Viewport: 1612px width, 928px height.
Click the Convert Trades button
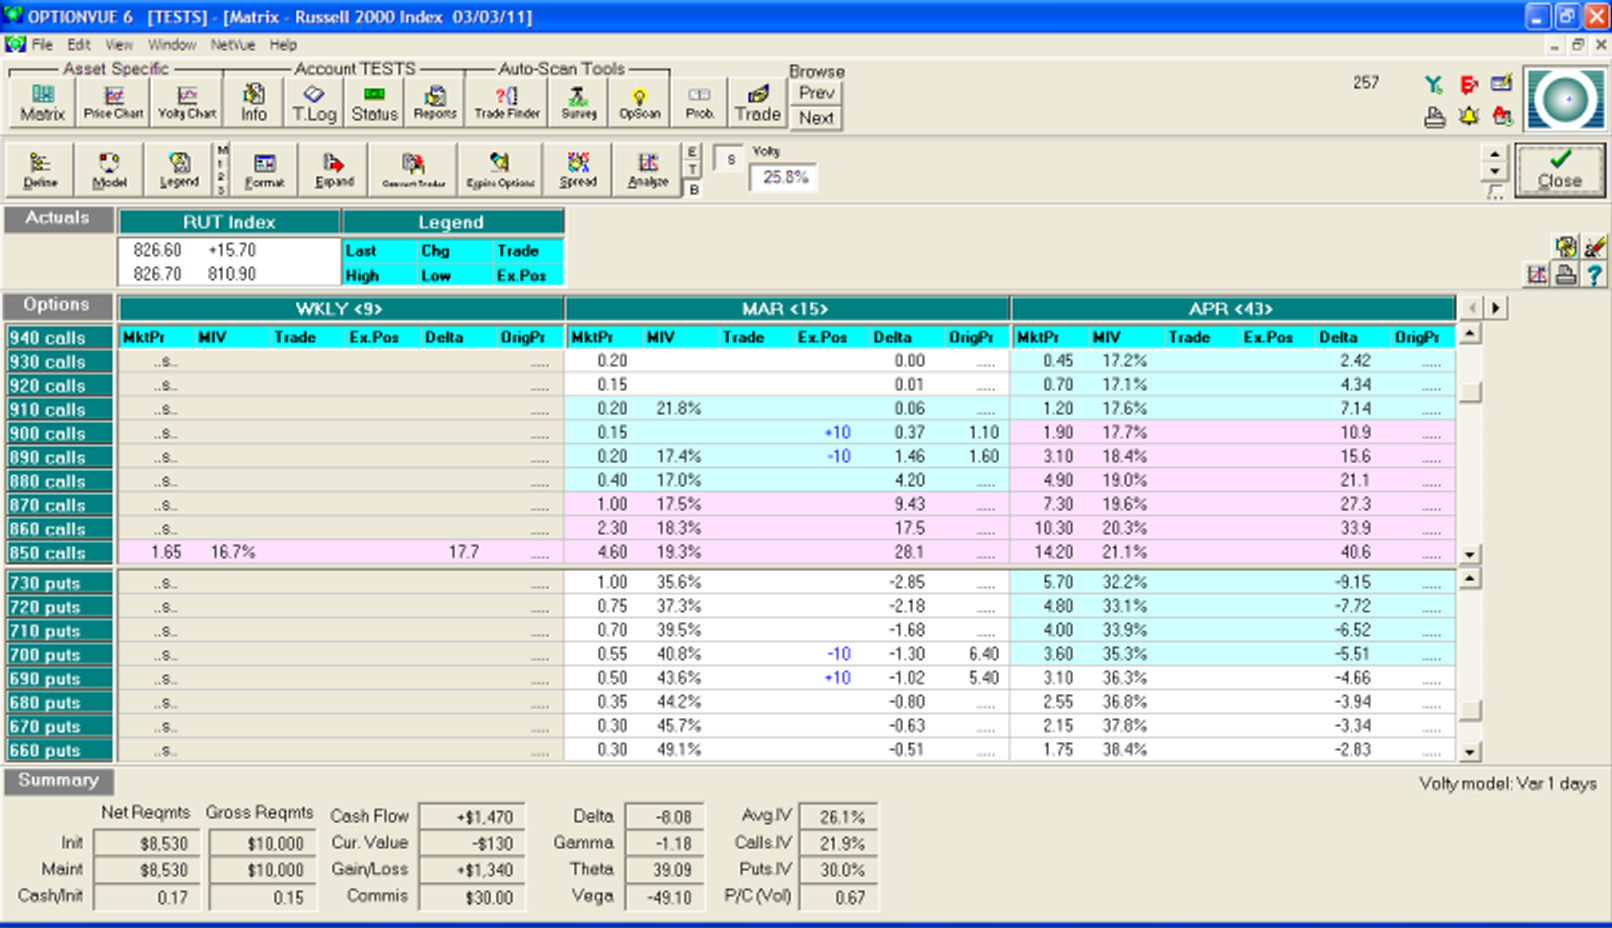pos(413,170)
